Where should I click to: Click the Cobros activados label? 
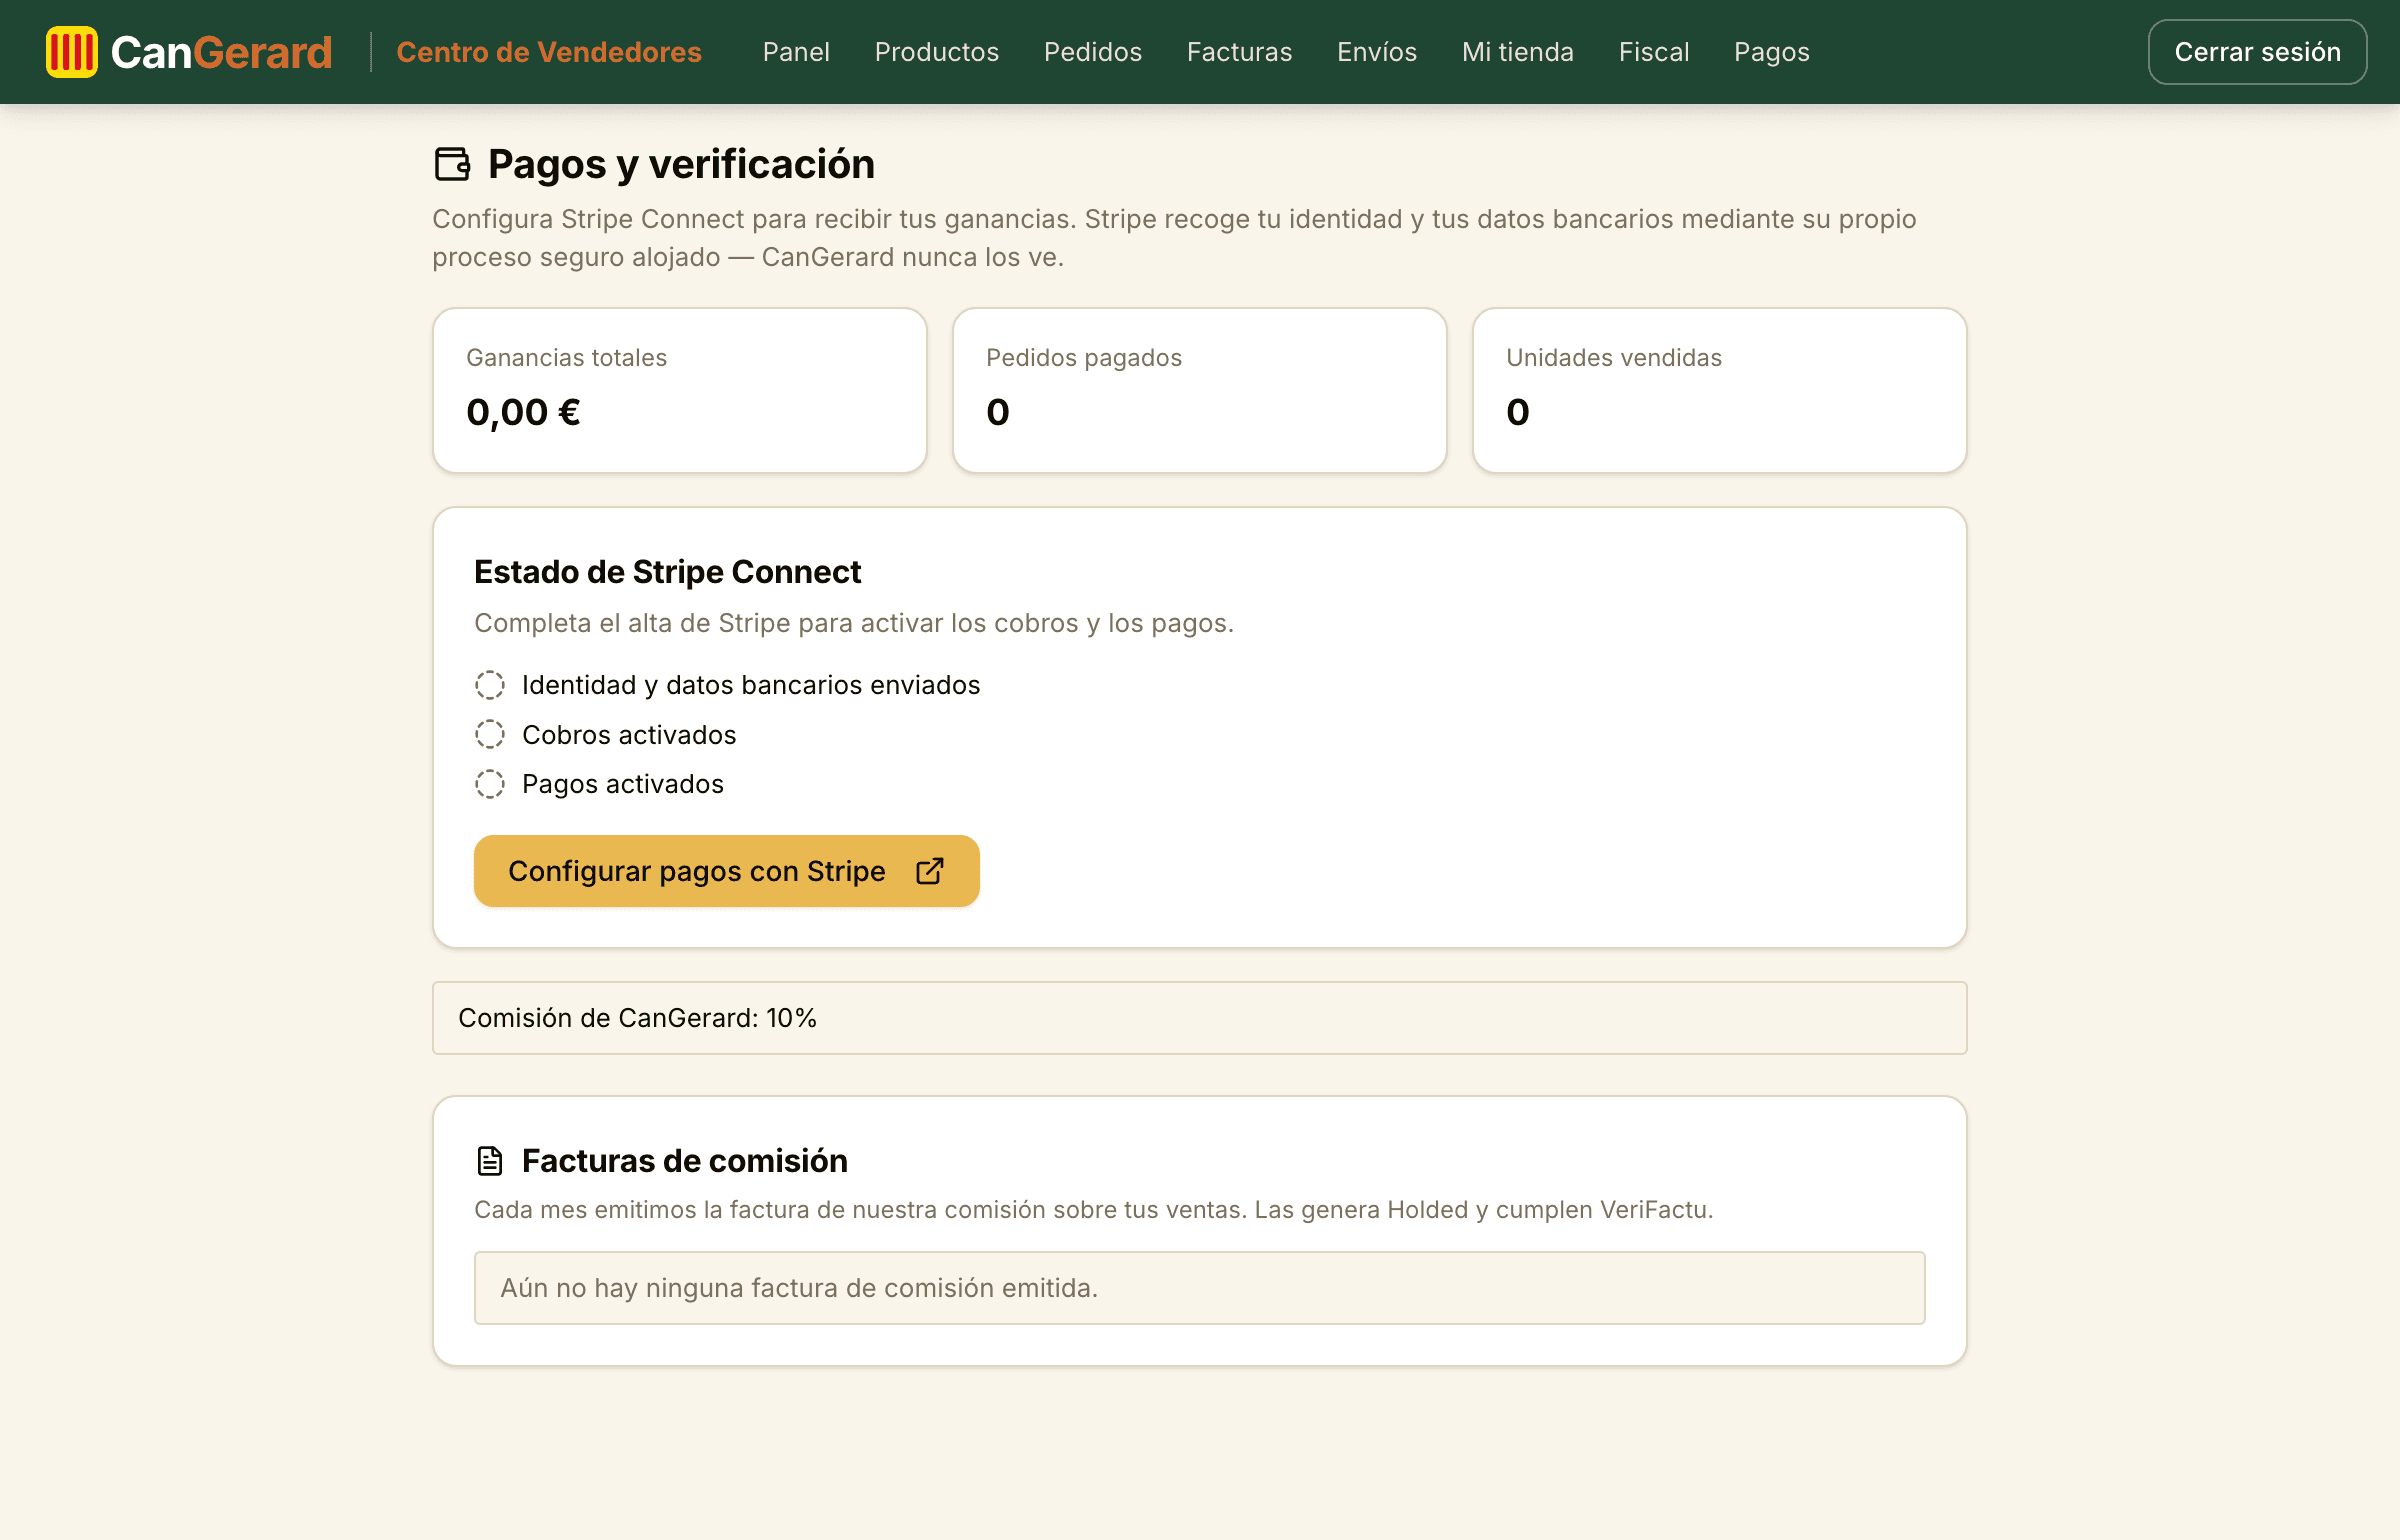629,735
